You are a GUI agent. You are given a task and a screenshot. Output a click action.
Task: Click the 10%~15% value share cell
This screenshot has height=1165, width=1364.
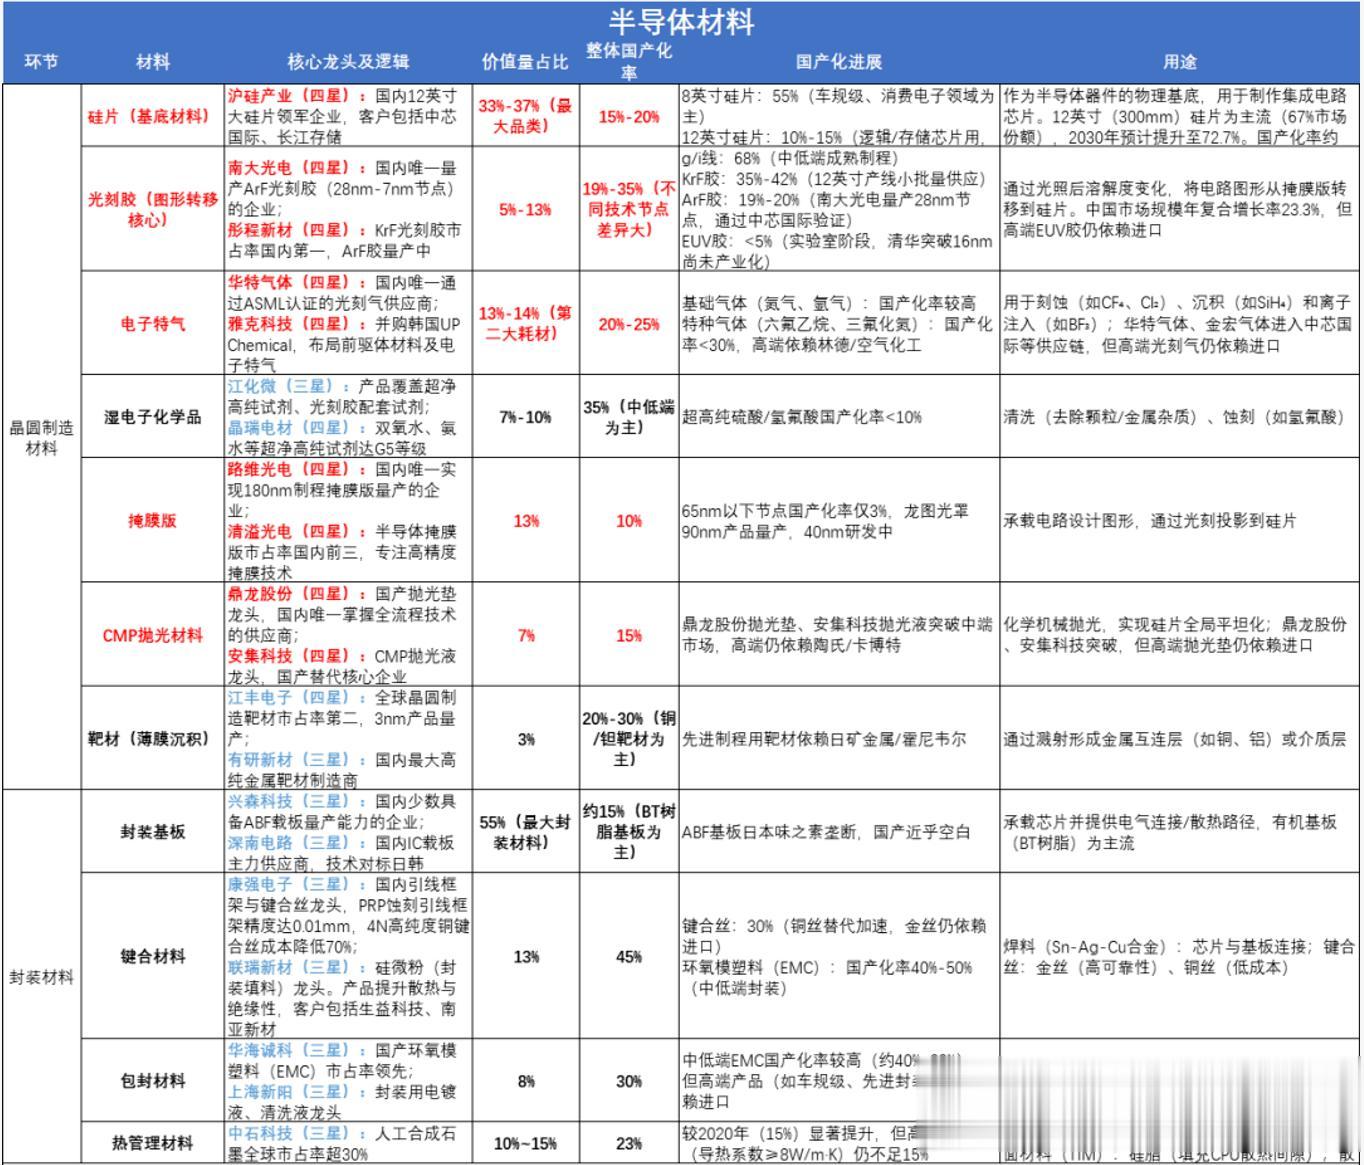(x=525, y=1143)
